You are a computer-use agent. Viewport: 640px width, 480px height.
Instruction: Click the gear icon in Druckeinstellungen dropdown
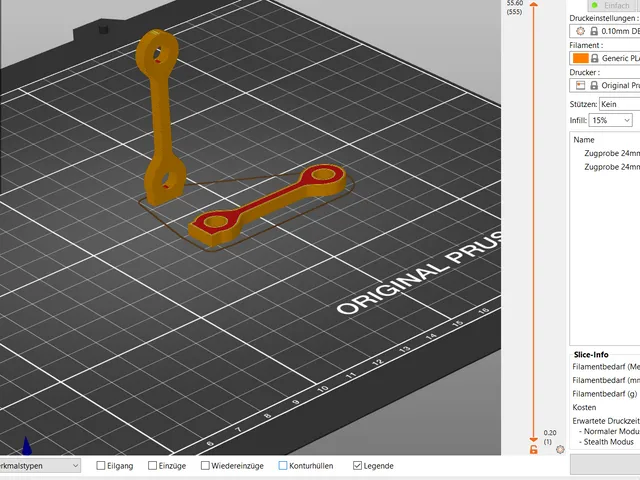point(580,31)
